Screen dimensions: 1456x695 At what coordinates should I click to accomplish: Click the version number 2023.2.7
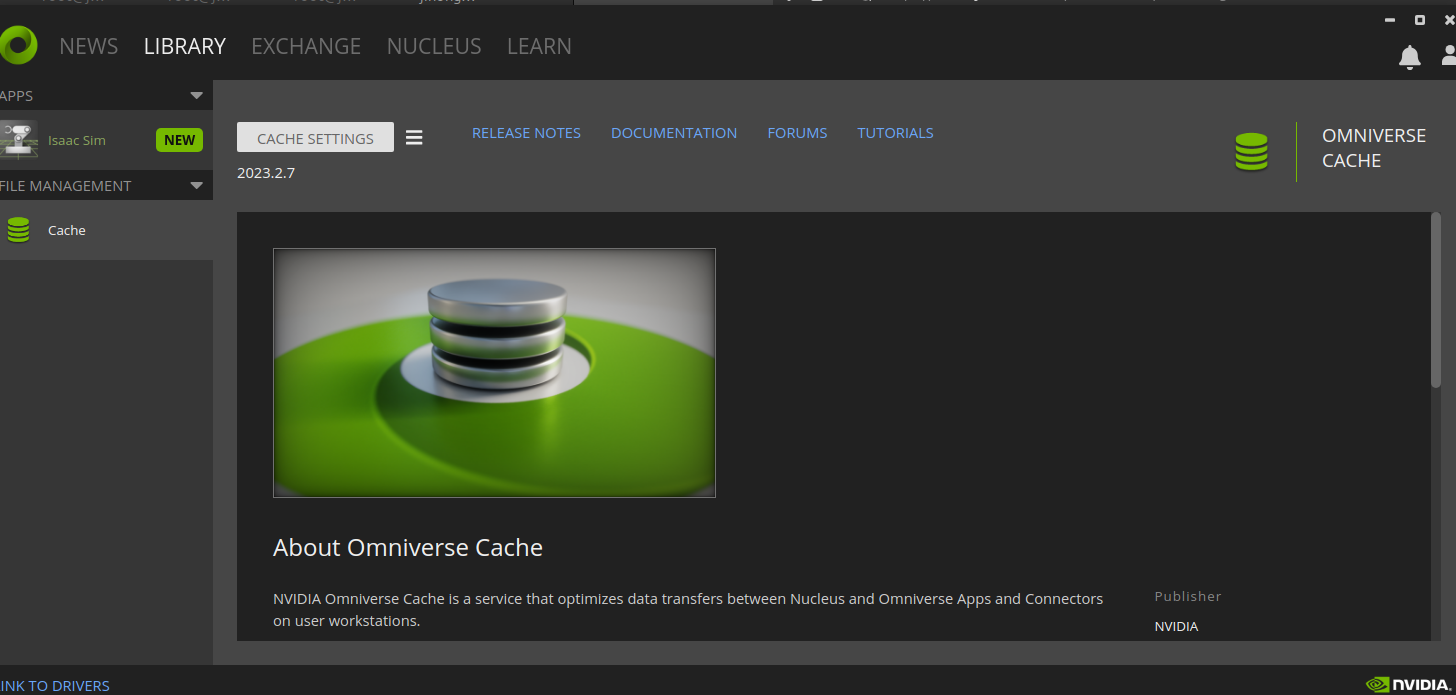point(266,173)
